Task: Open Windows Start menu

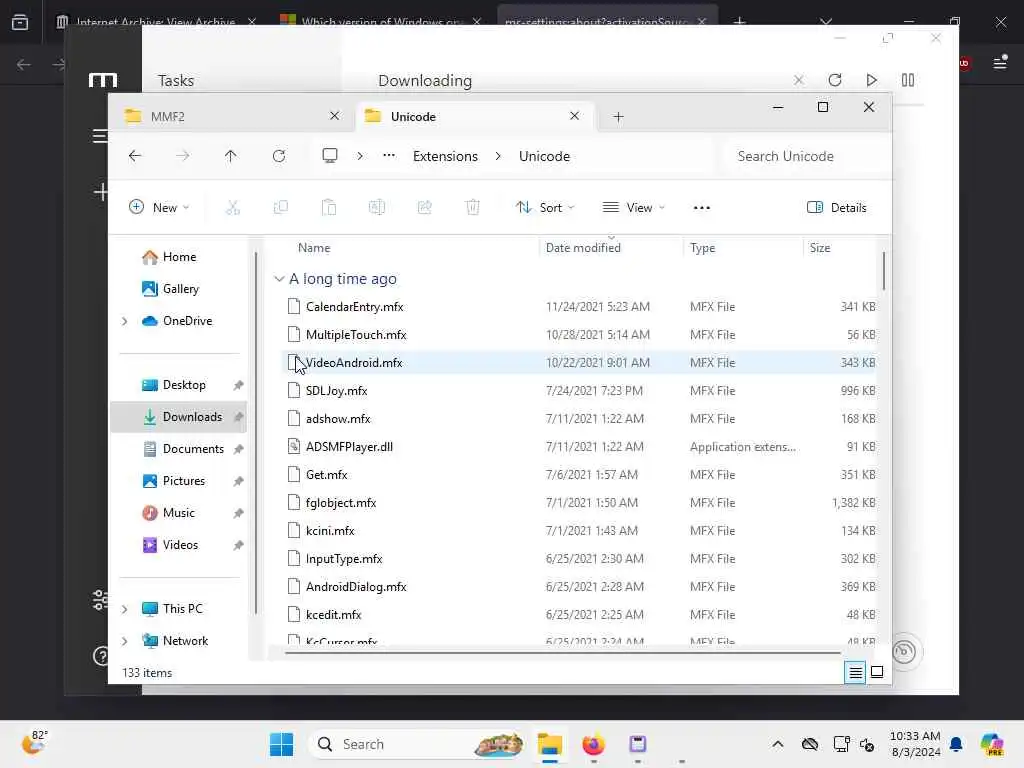Action: pyautogui.click(x=281, y=744)
